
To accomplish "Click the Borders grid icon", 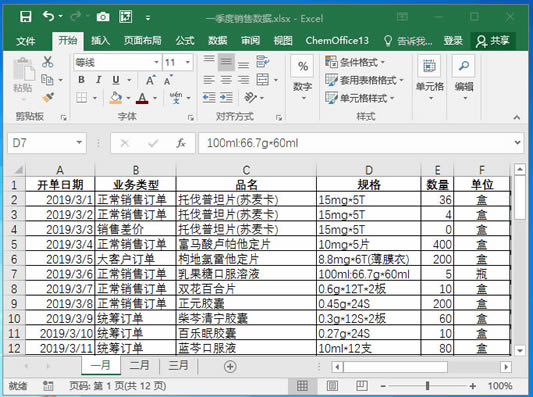I will (x=82, y=98).
